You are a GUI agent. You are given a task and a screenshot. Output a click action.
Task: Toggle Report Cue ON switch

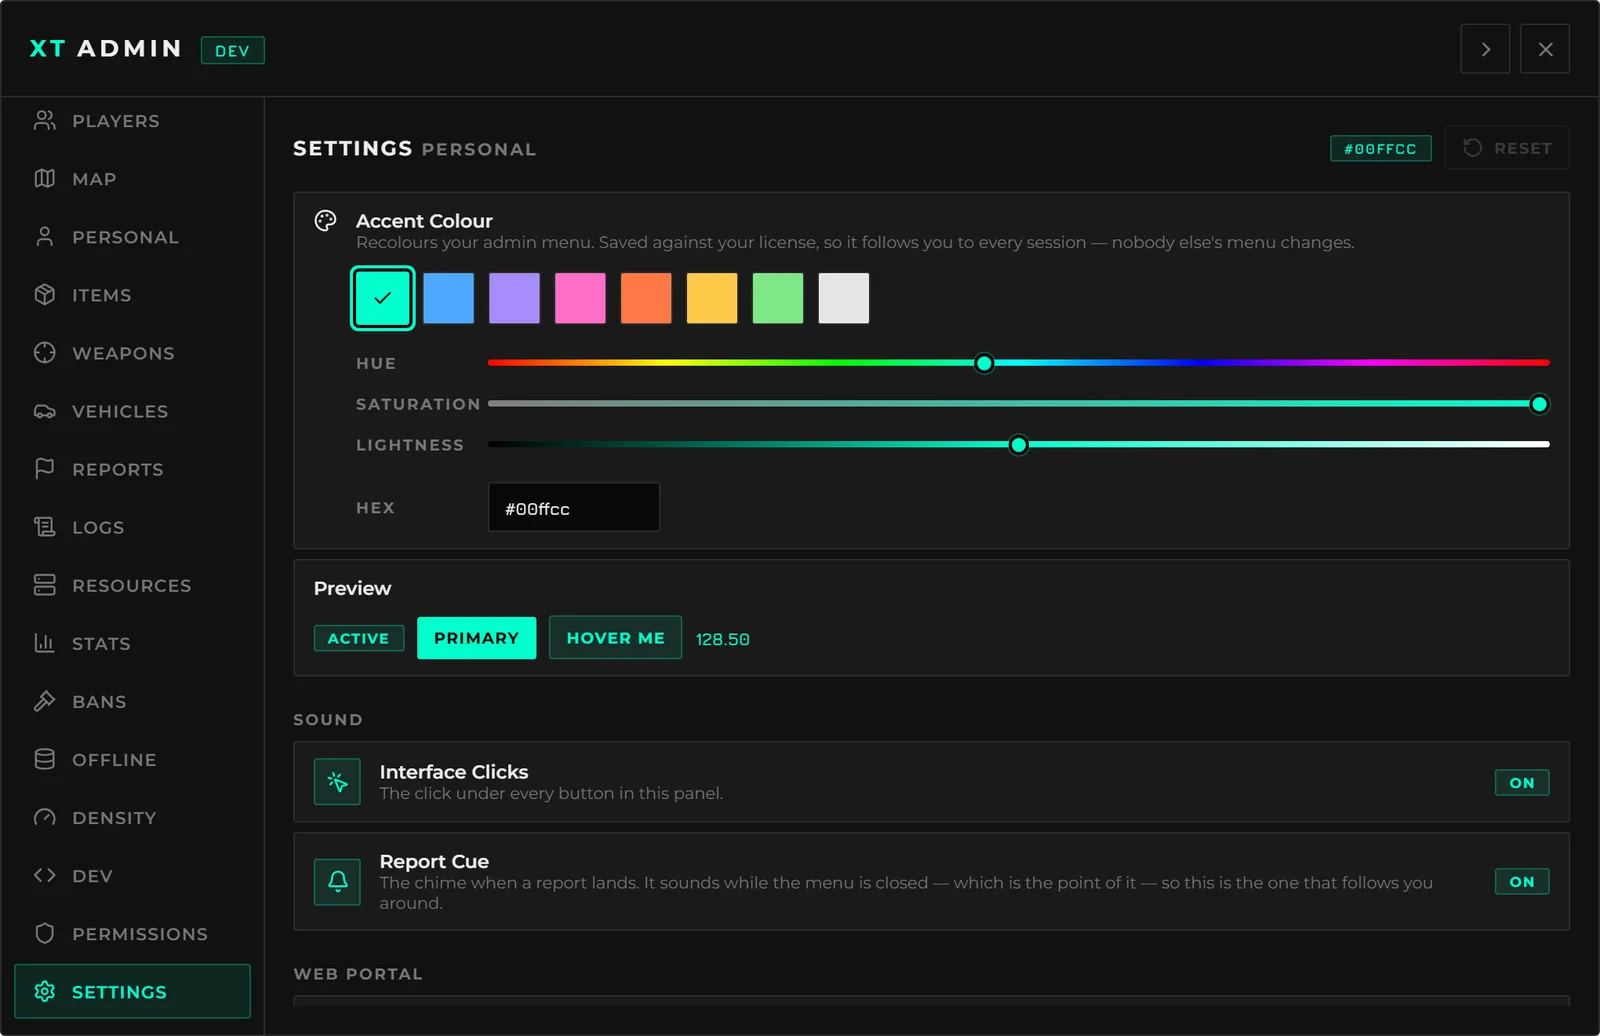point(1522,882)
